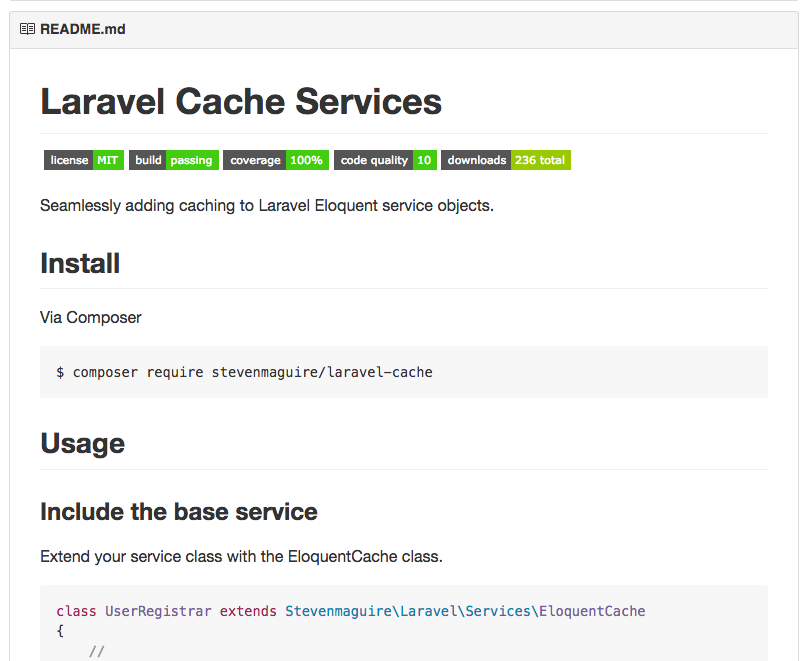Click the Stevenmaguire\Laravel\Services\EloquentCache namespace
Viewport: 812px width, 661px height.
(465, 611)
